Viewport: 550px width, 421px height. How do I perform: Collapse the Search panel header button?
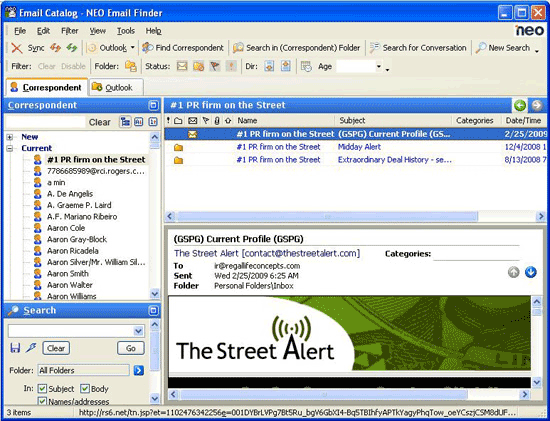[x=153, y=310]
